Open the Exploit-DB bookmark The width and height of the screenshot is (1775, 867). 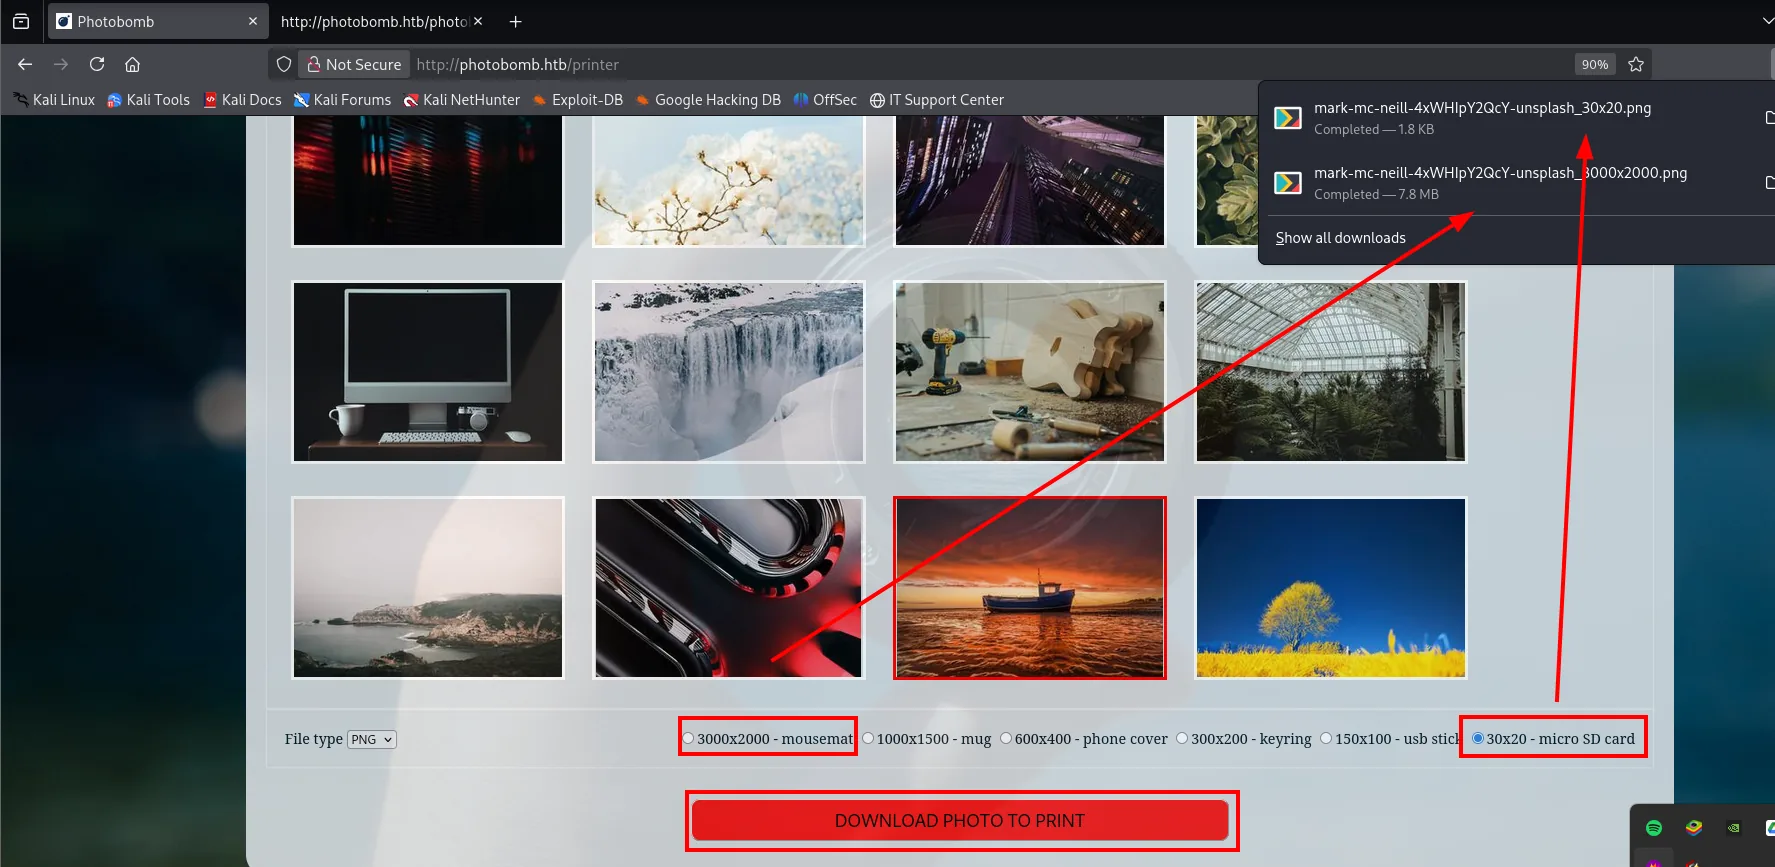pyautogui.click(x=578, y=100)
